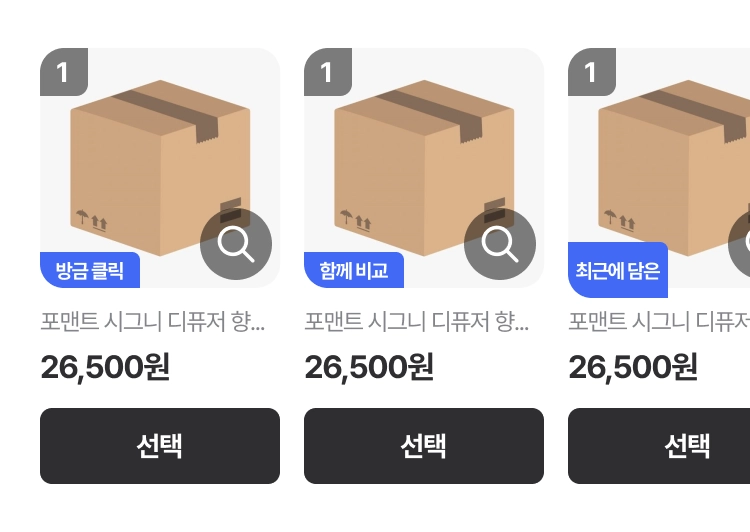Click the blue 방금 클릭 tag
This screenshot has height=532, width=750.
90,270
